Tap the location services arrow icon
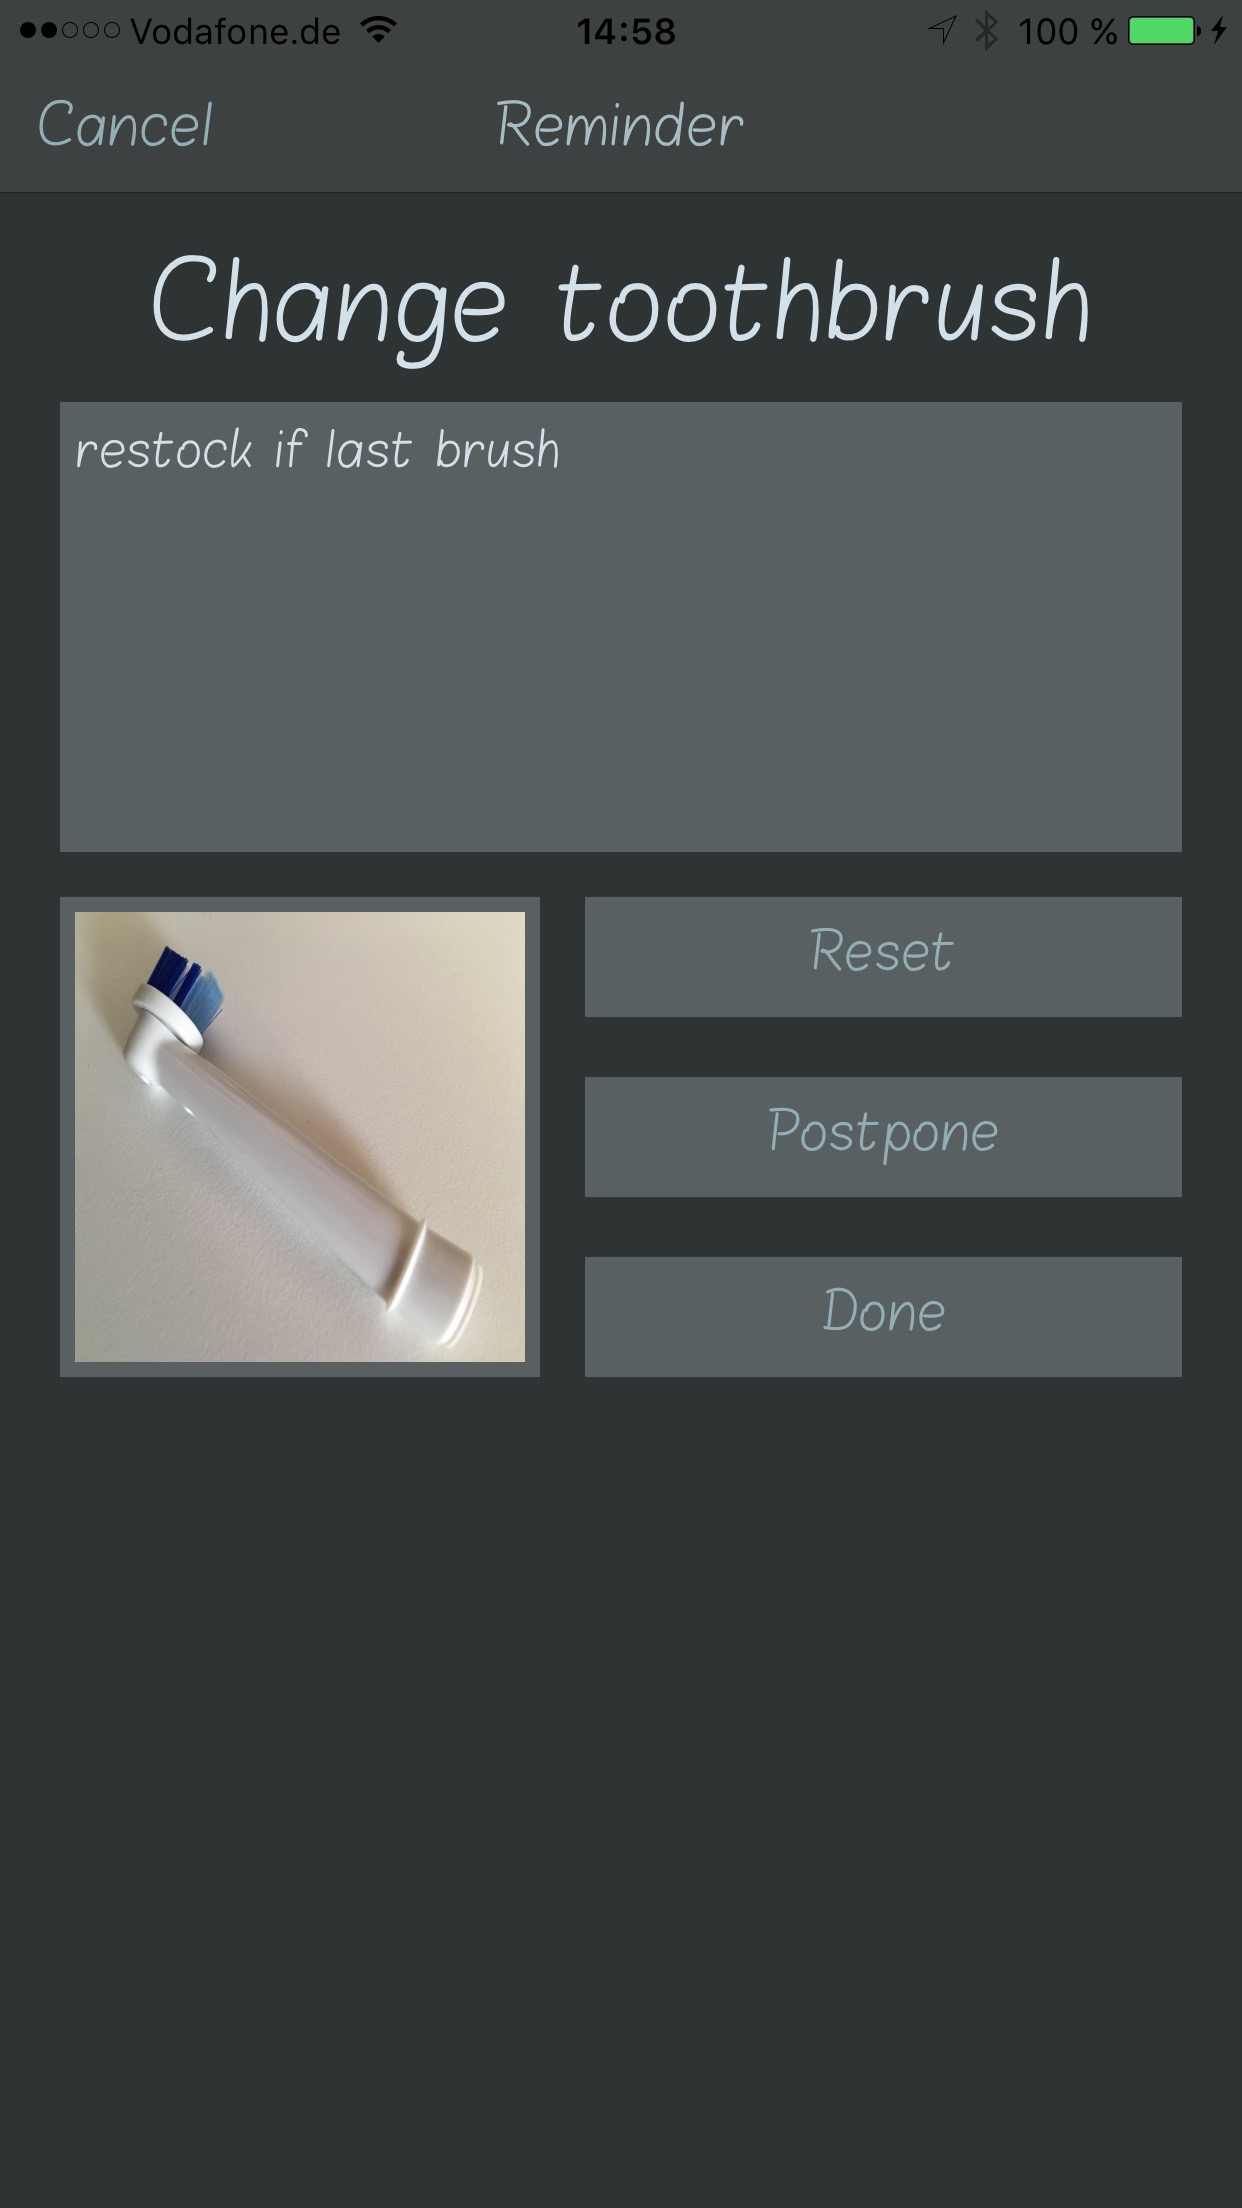The height and width of the screenshot is (2208, 1242). click(941, 31)
